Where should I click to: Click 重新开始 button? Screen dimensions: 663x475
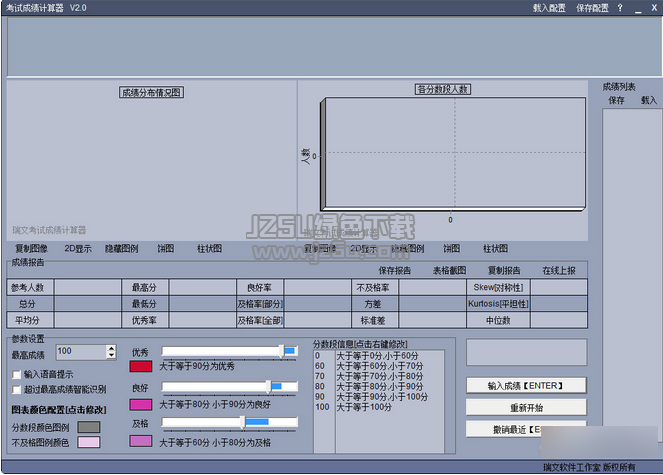526,408
